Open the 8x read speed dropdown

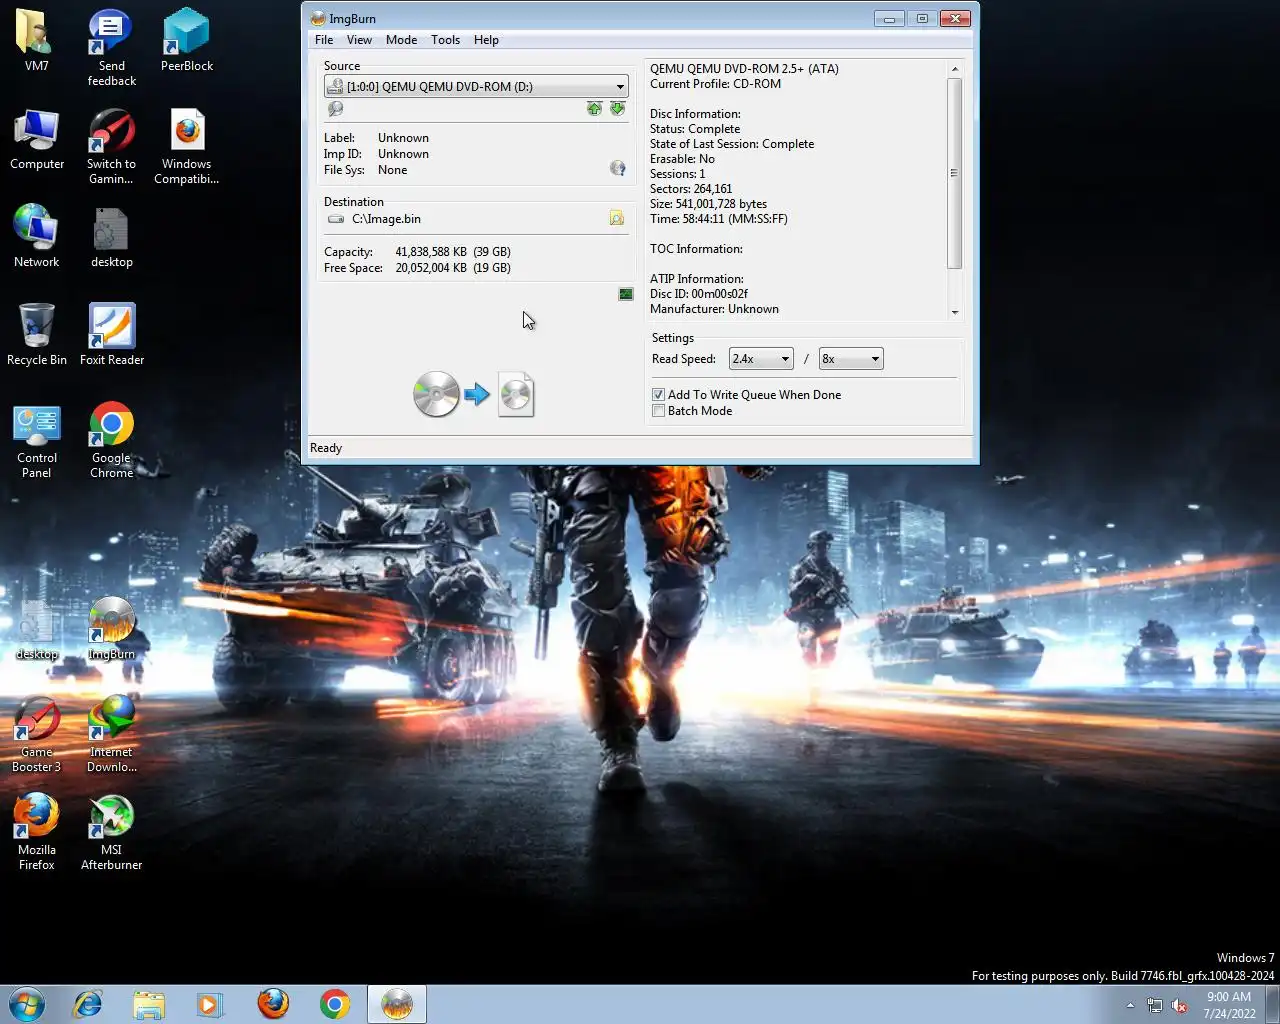tap(851, 358)
